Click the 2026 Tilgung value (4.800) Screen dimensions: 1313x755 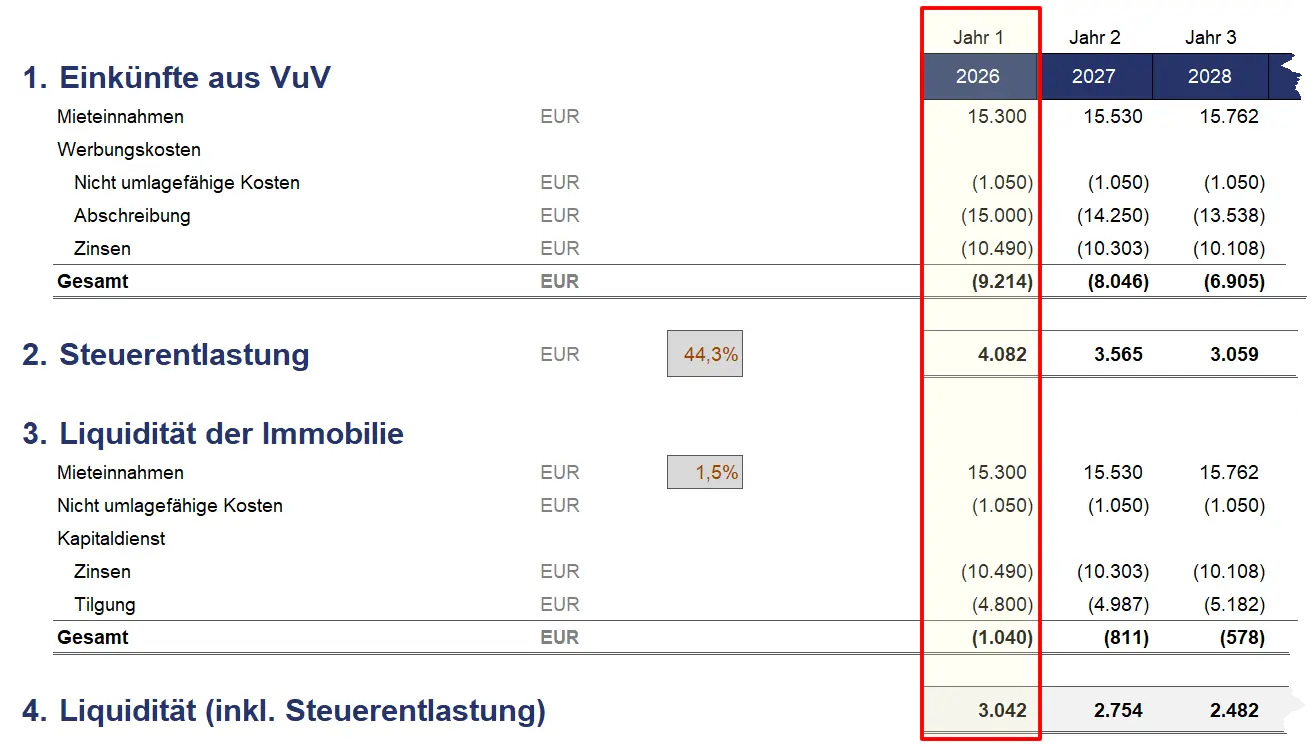1002,605
